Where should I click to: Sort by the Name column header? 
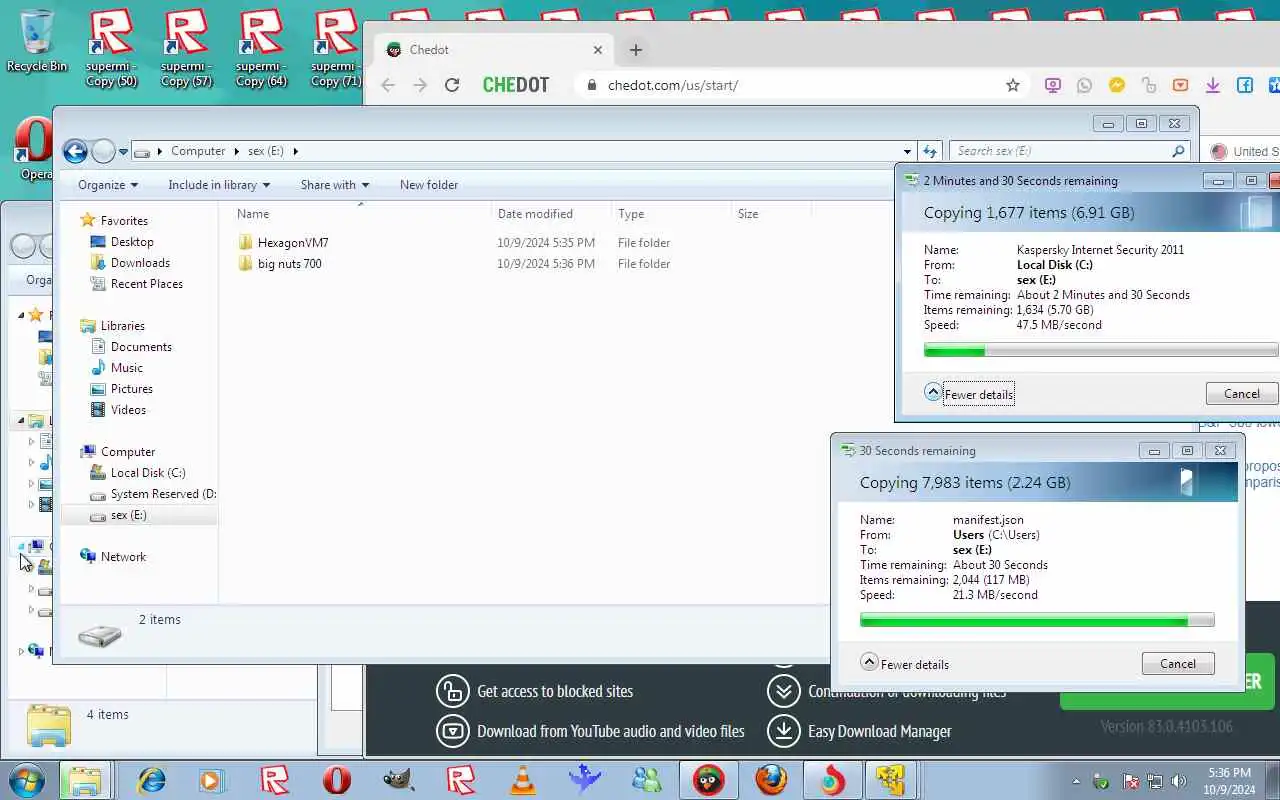361,213
